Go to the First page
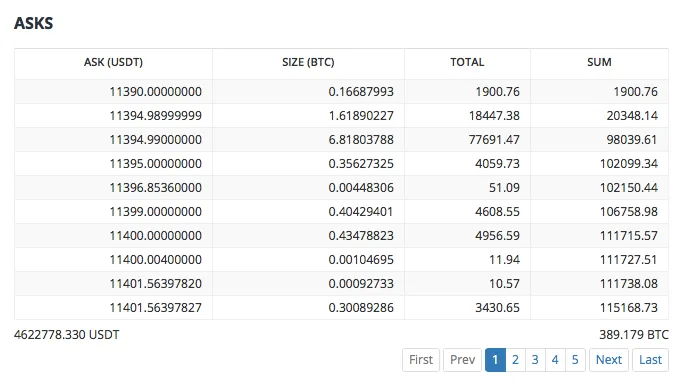This screenshot has height=382, width=693. point(421,360)
